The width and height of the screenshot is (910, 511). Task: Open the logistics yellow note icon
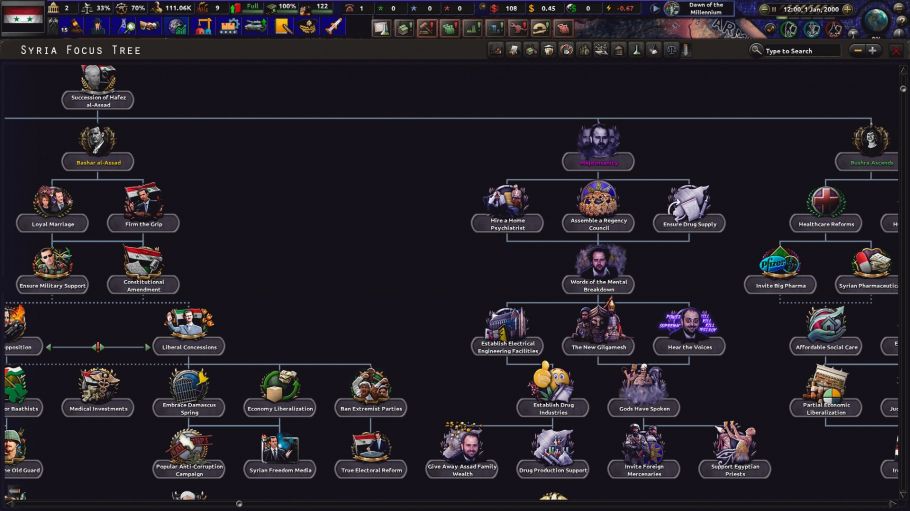[283, 27]
